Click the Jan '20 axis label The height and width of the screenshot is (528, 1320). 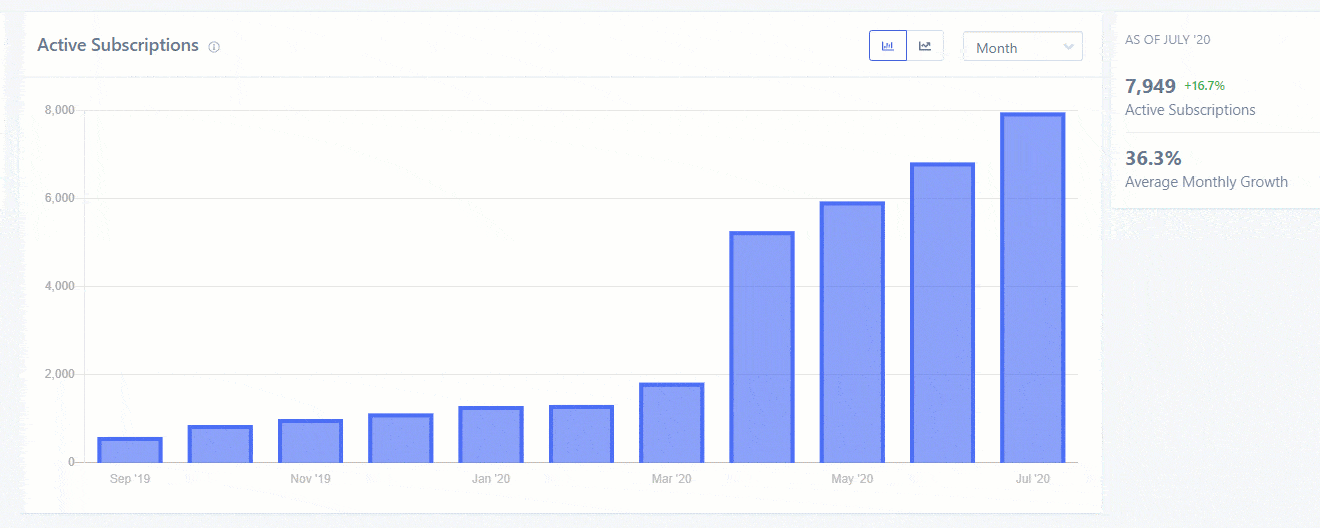(491, 479)
